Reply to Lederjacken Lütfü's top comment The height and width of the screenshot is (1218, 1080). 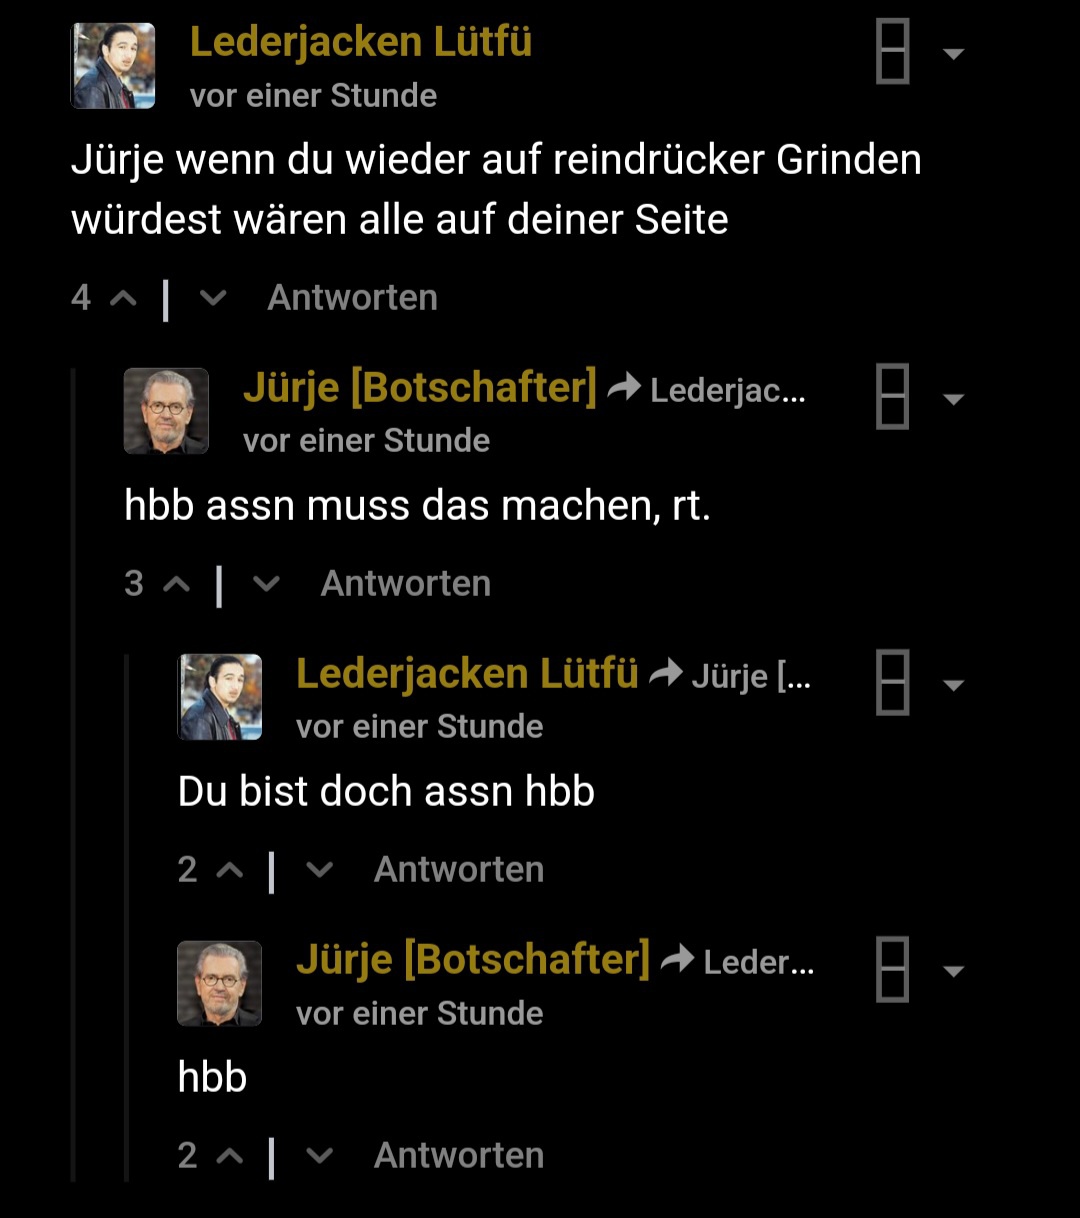tap(352, 298)
